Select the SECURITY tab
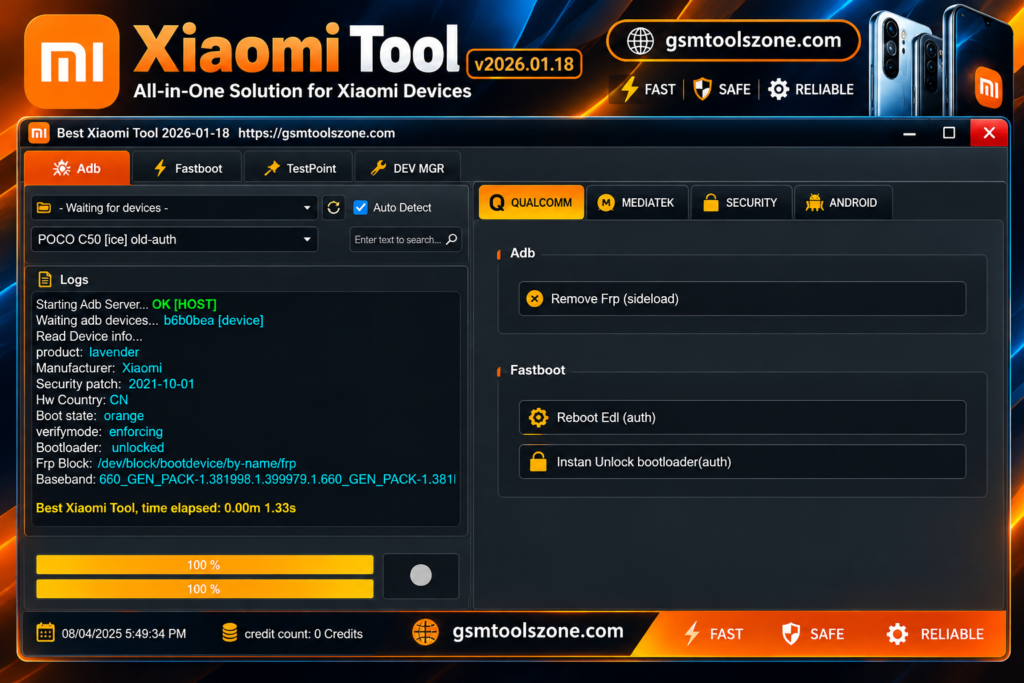 (x=741, y=202)
